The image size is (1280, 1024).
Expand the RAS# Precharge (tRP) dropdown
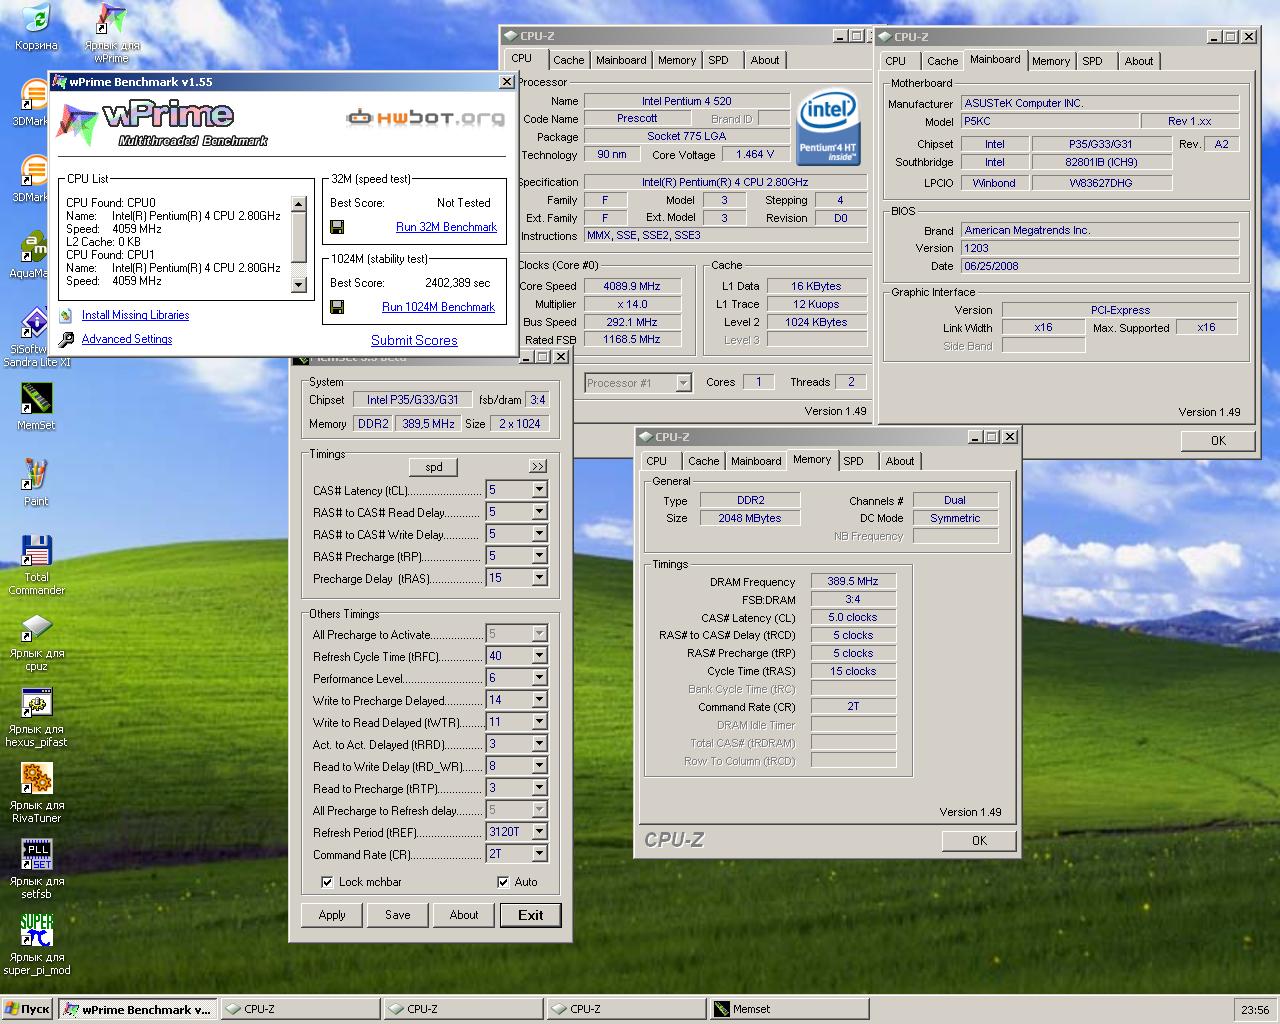coord(539,556)
